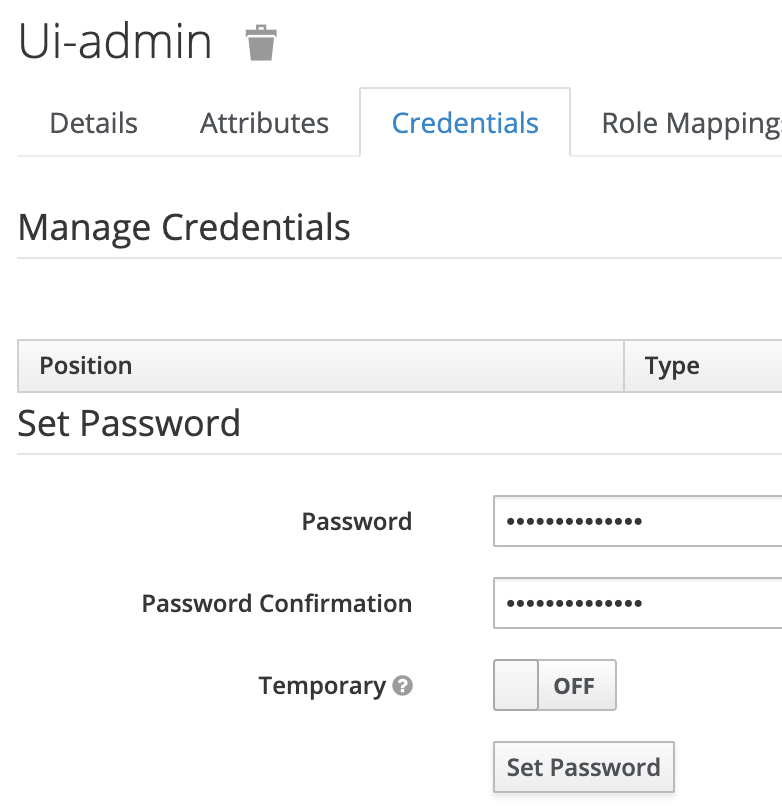Click the Password input field

click(x=630, y=521)
